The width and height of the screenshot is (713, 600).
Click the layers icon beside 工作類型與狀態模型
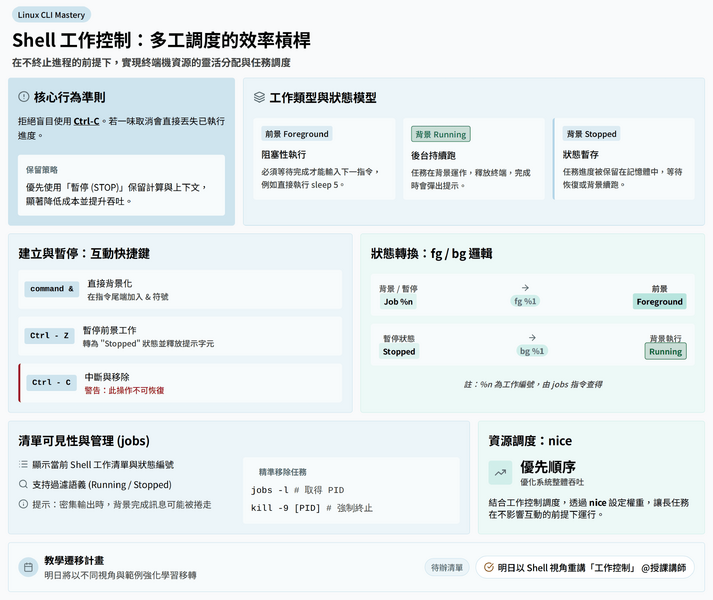pos(259,97)
